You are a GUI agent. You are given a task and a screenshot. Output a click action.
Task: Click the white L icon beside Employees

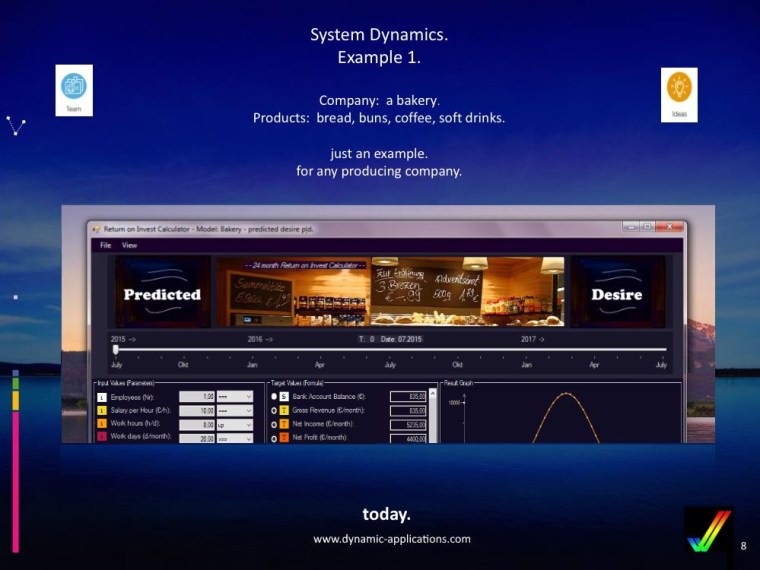(101, 397)
